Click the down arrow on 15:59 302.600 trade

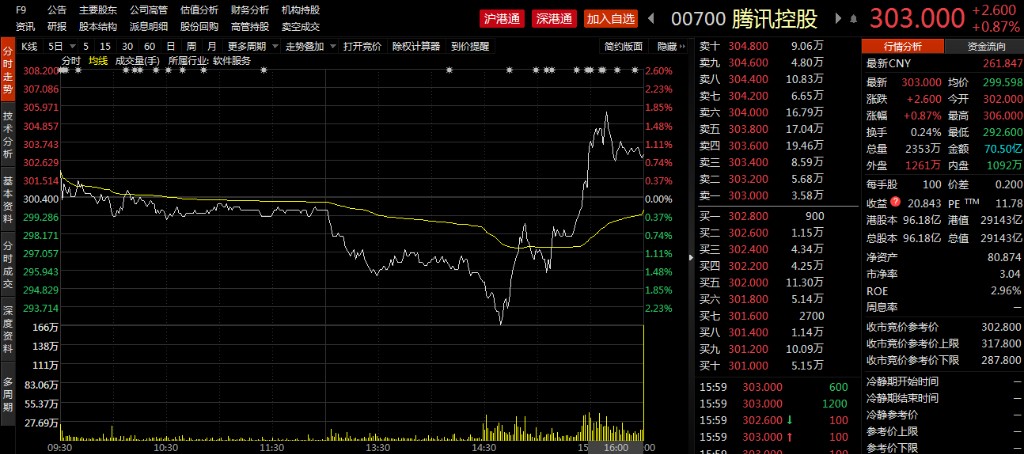[x=790, y=420]
